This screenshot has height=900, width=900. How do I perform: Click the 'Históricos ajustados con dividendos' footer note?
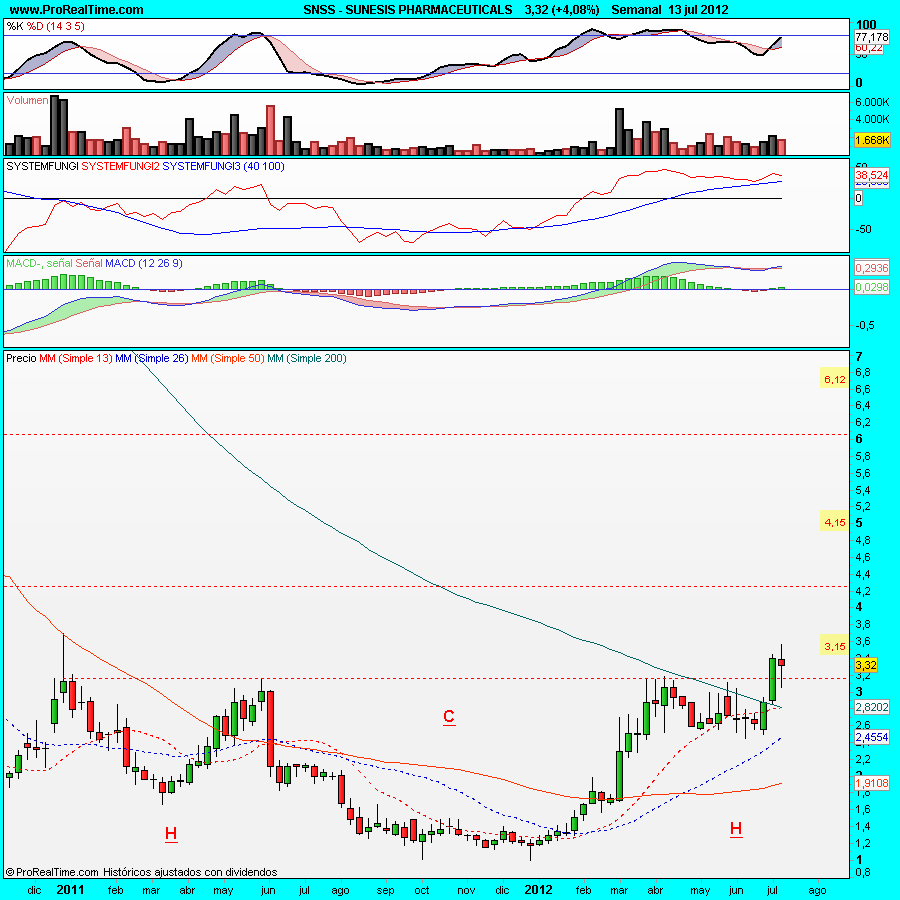(190, 872)
